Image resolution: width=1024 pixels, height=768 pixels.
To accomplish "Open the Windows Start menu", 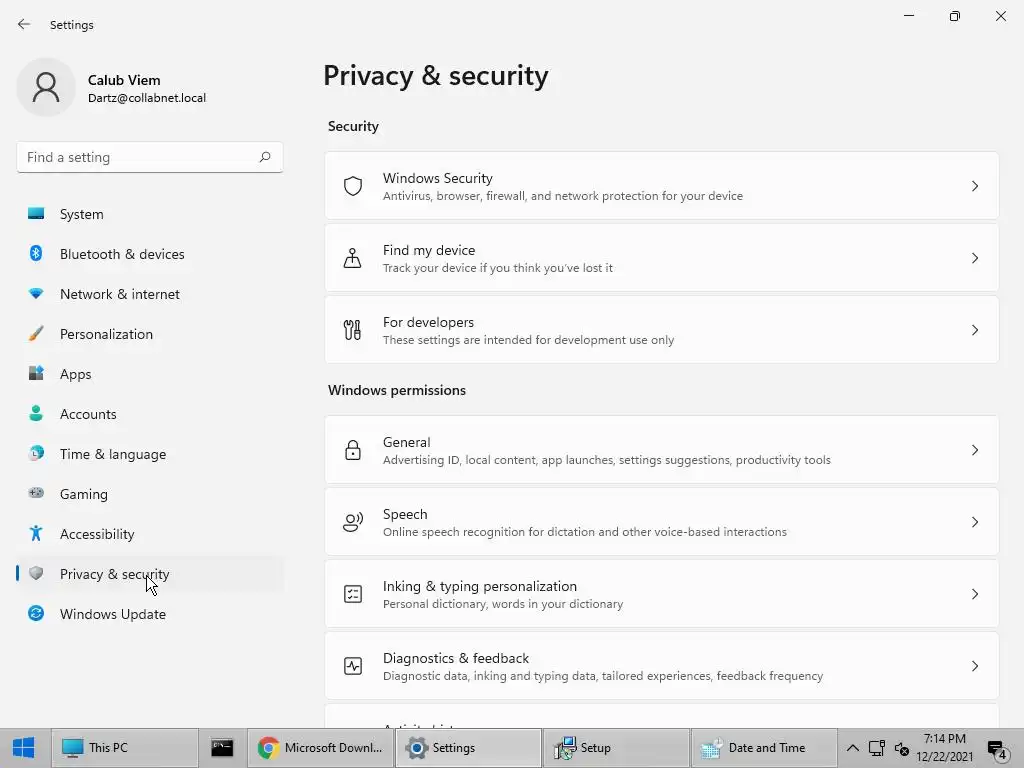I will click(24, 747).
